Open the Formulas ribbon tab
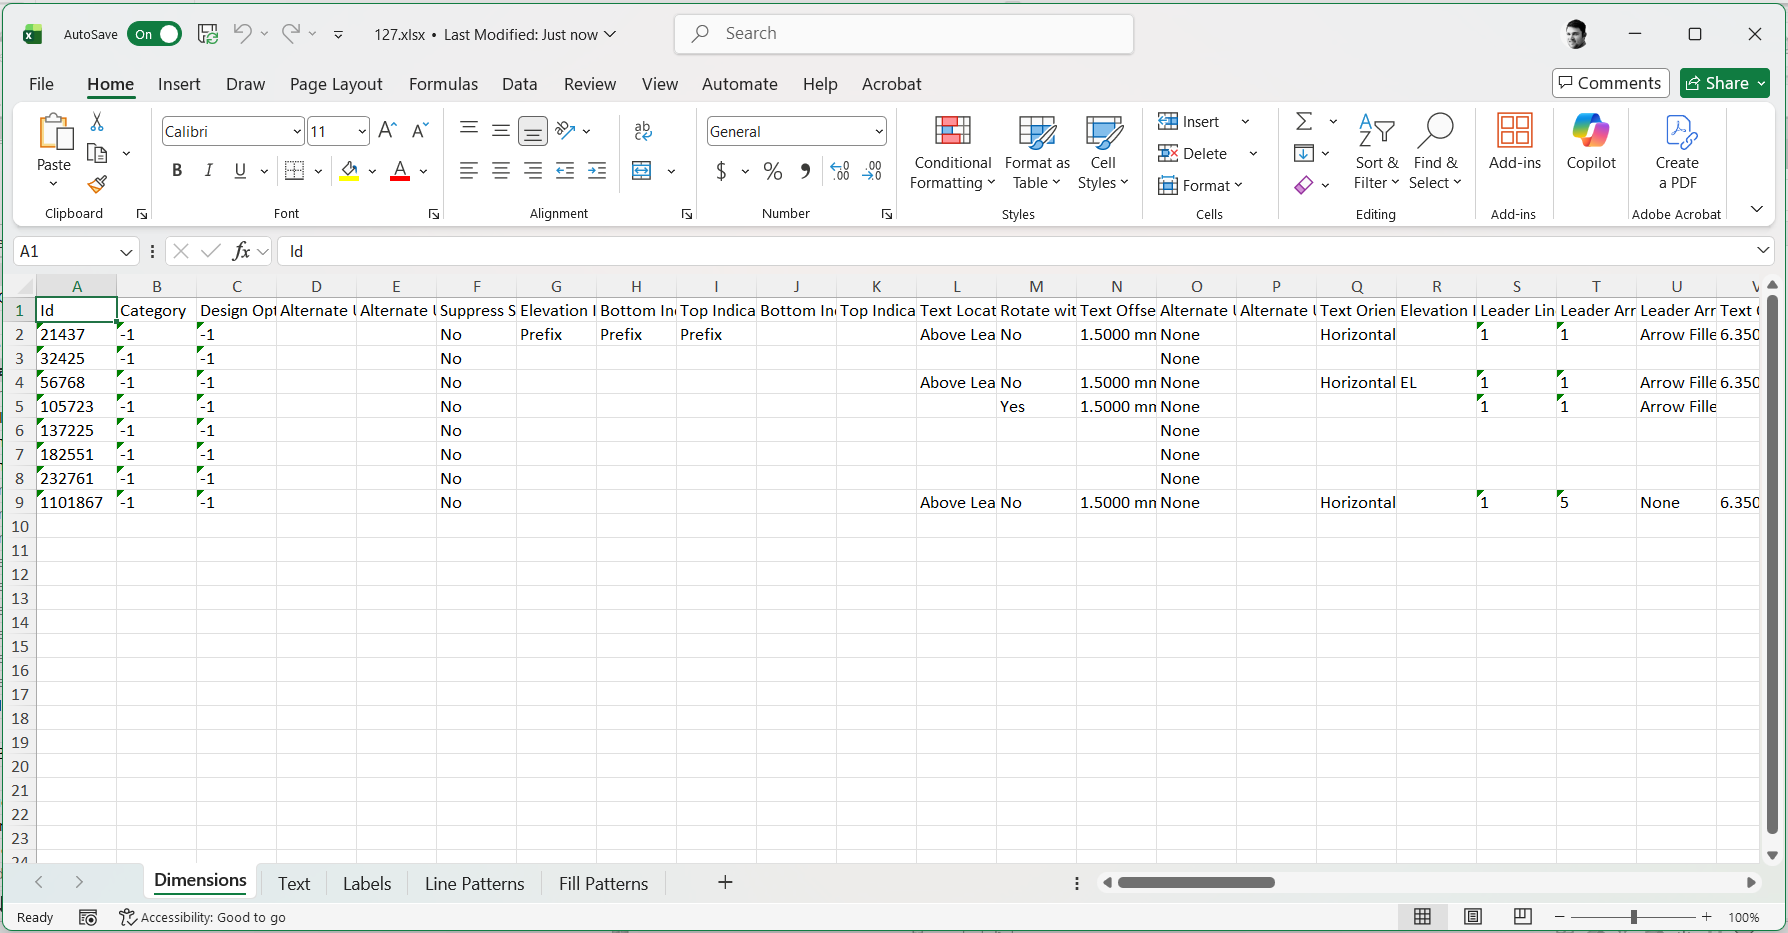Screen dimensions: 1788x933 [443, 84]
